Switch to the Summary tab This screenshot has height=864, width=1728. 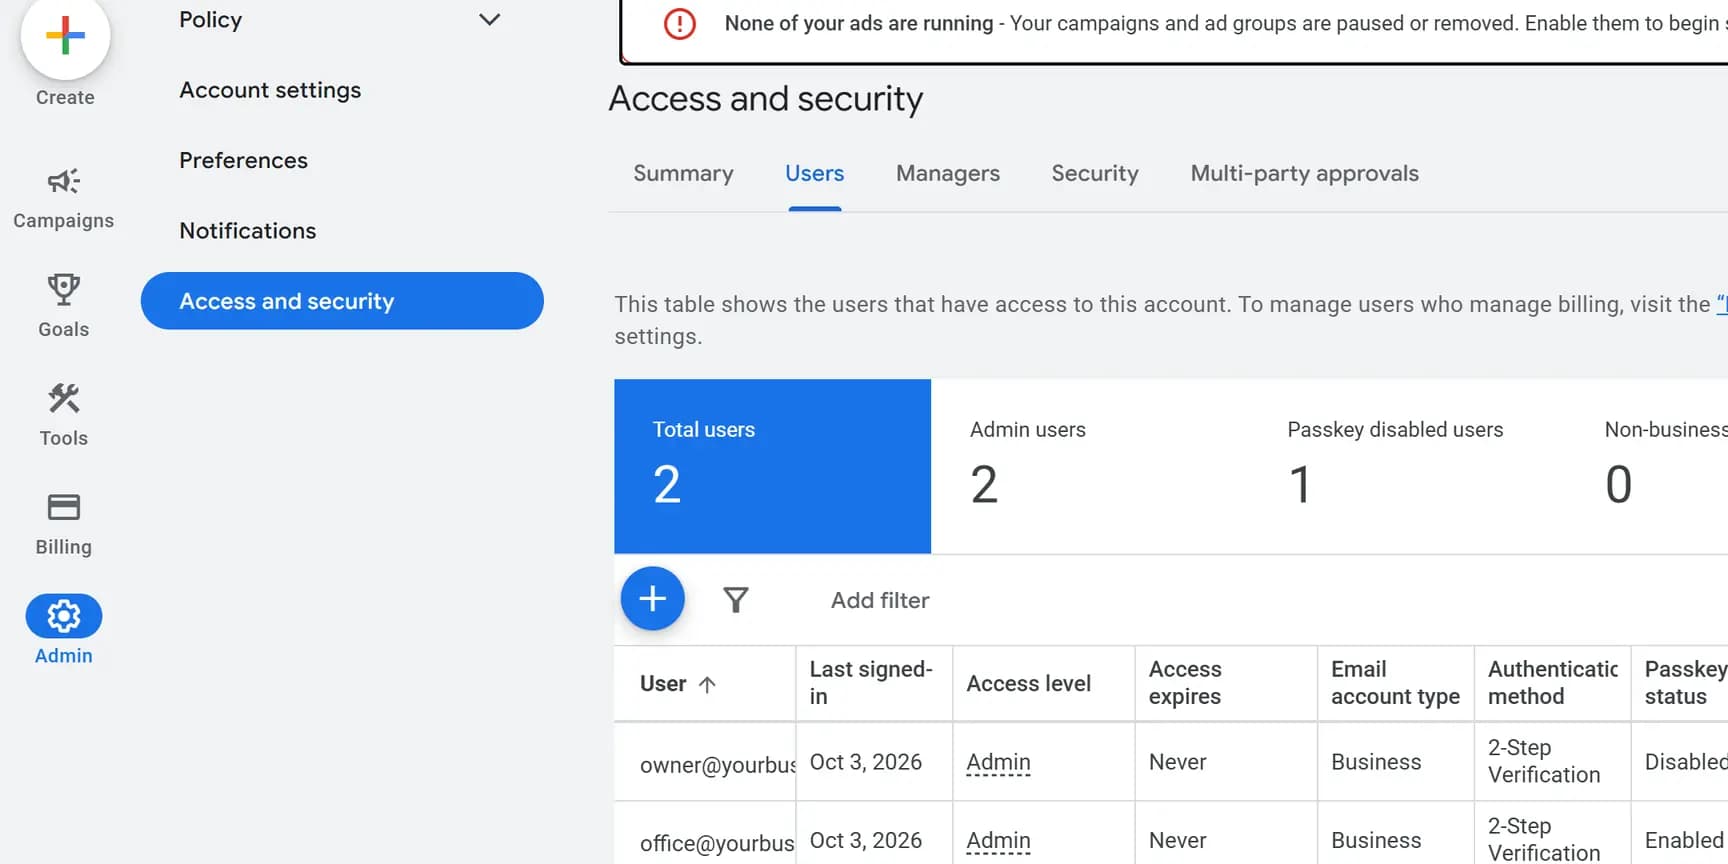click(683, 174)
